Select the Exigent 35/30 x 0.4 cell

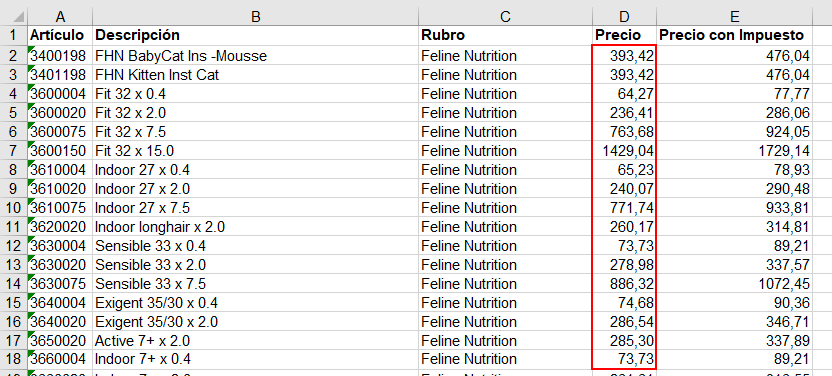point(255,302)
